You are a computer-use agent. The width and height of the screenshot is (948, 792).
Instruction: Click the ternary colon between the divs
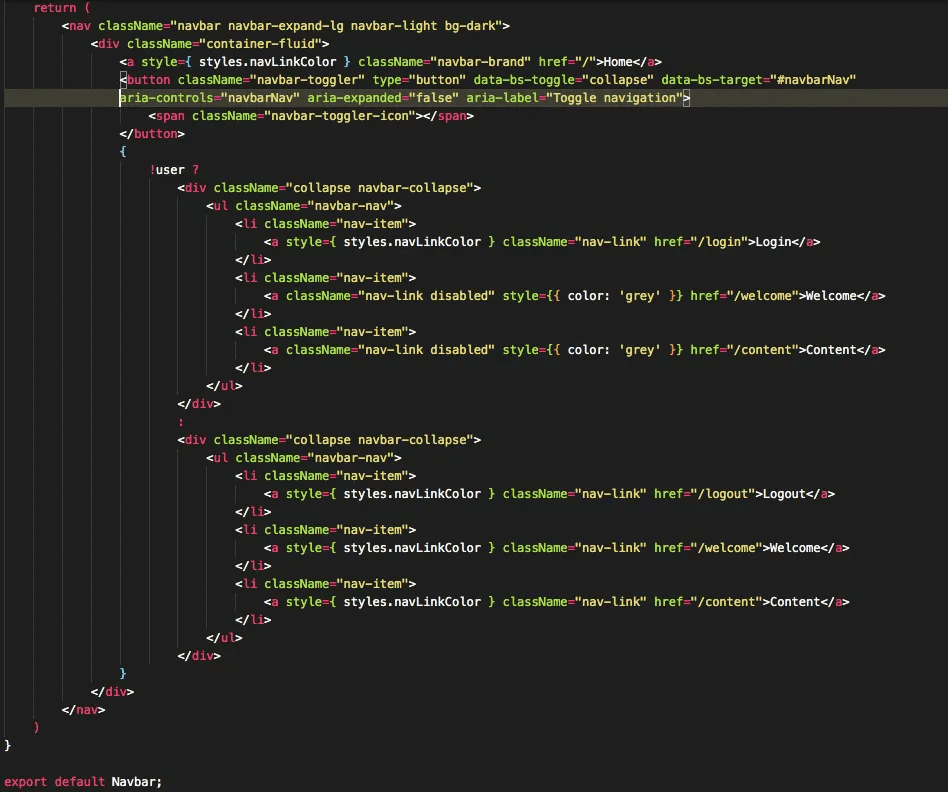point(181,421)
